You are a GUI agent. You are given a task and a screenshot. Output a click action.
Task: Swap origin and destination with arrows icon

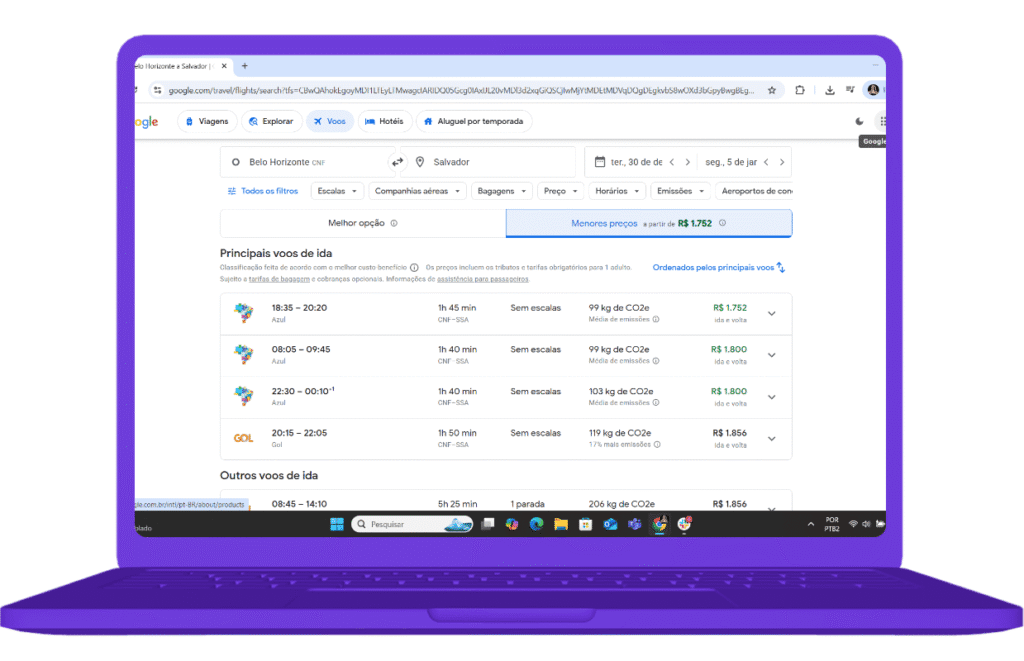tap(396, 161)
